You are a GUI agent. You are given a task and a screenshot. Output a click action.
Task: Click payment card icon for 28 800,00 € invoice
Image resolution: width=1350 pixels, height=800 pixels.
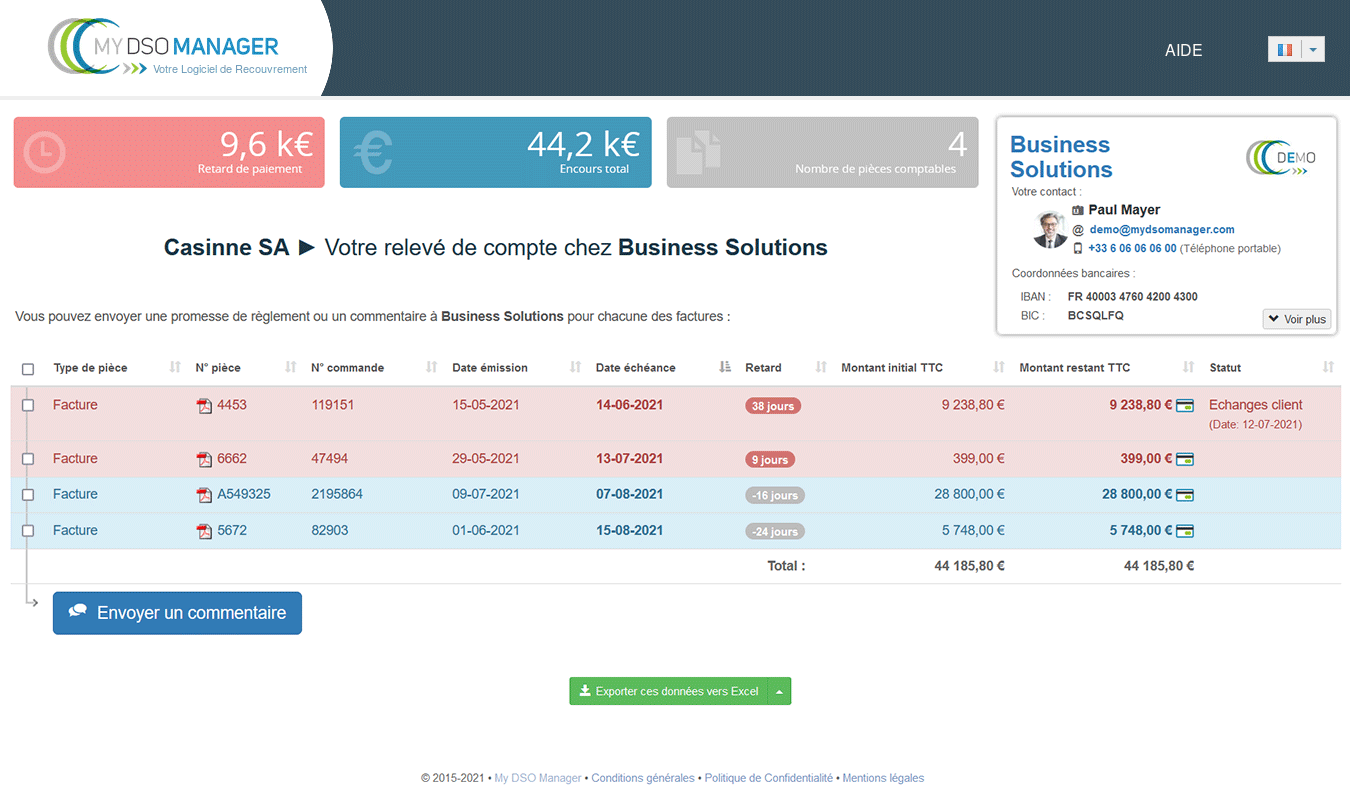[x=1185, y=495]
